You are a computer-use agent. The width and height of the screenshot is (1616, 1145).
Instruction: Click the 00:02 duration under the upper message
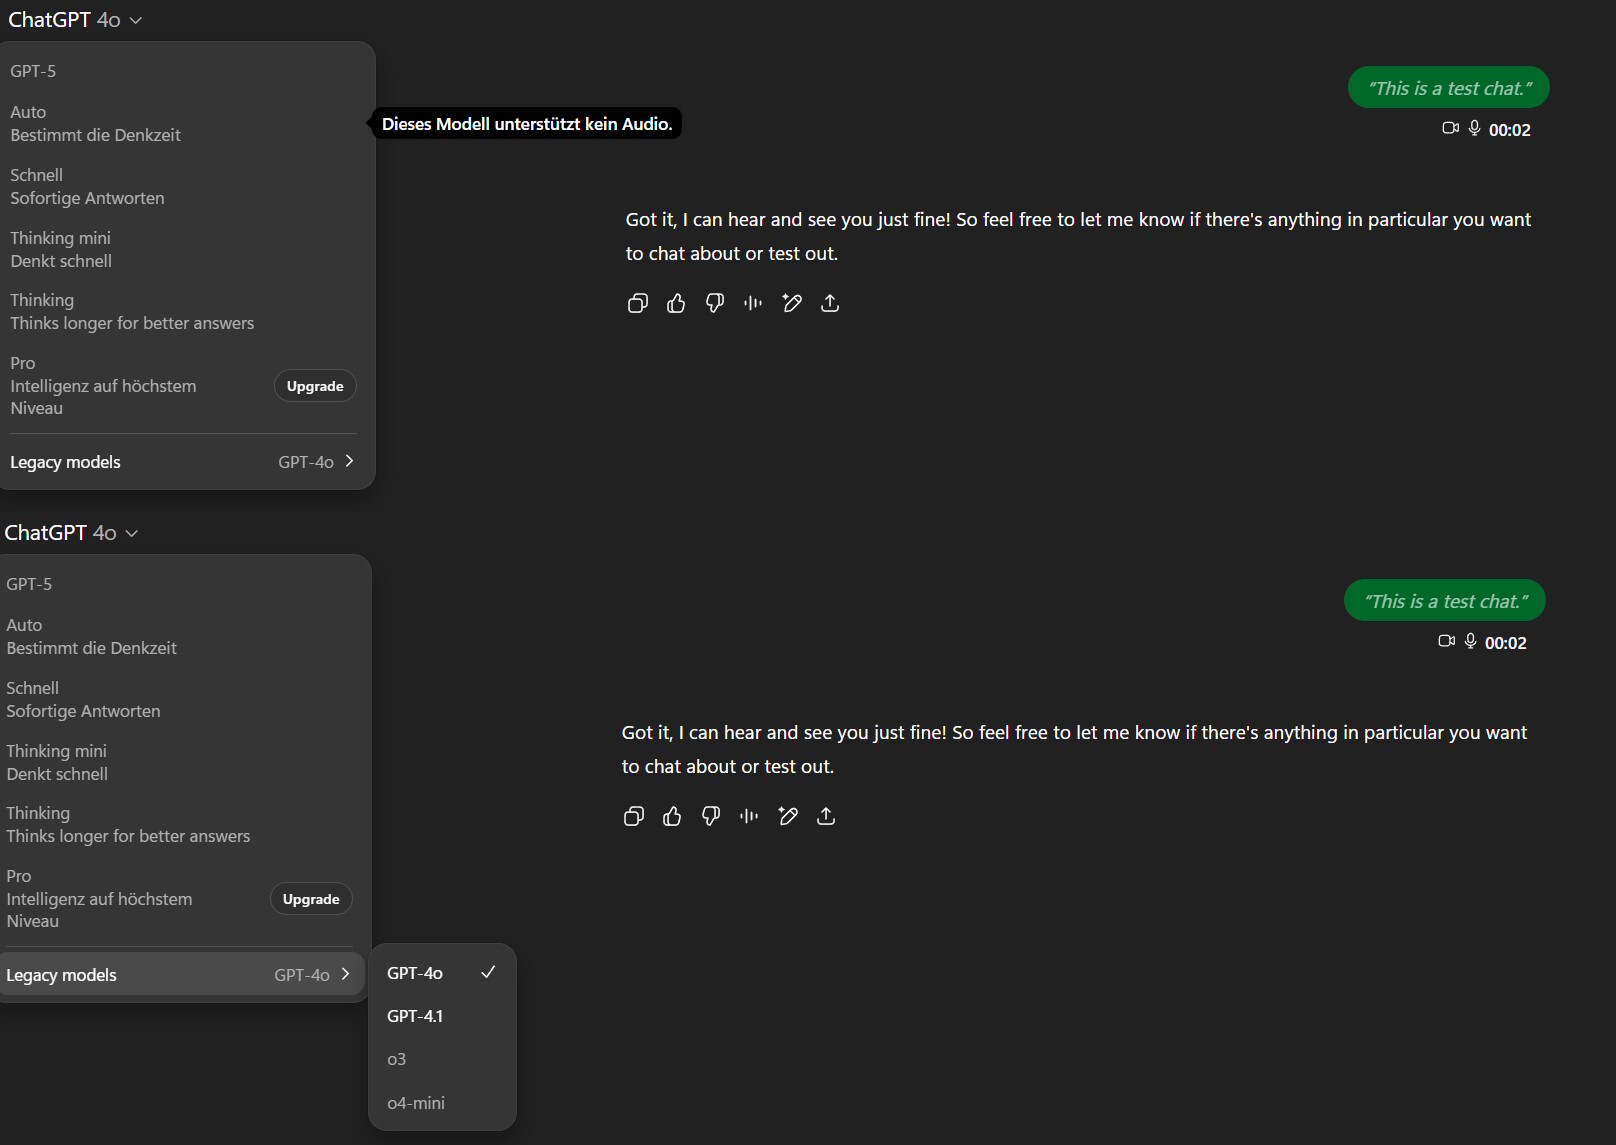(x=1510, y=130)
